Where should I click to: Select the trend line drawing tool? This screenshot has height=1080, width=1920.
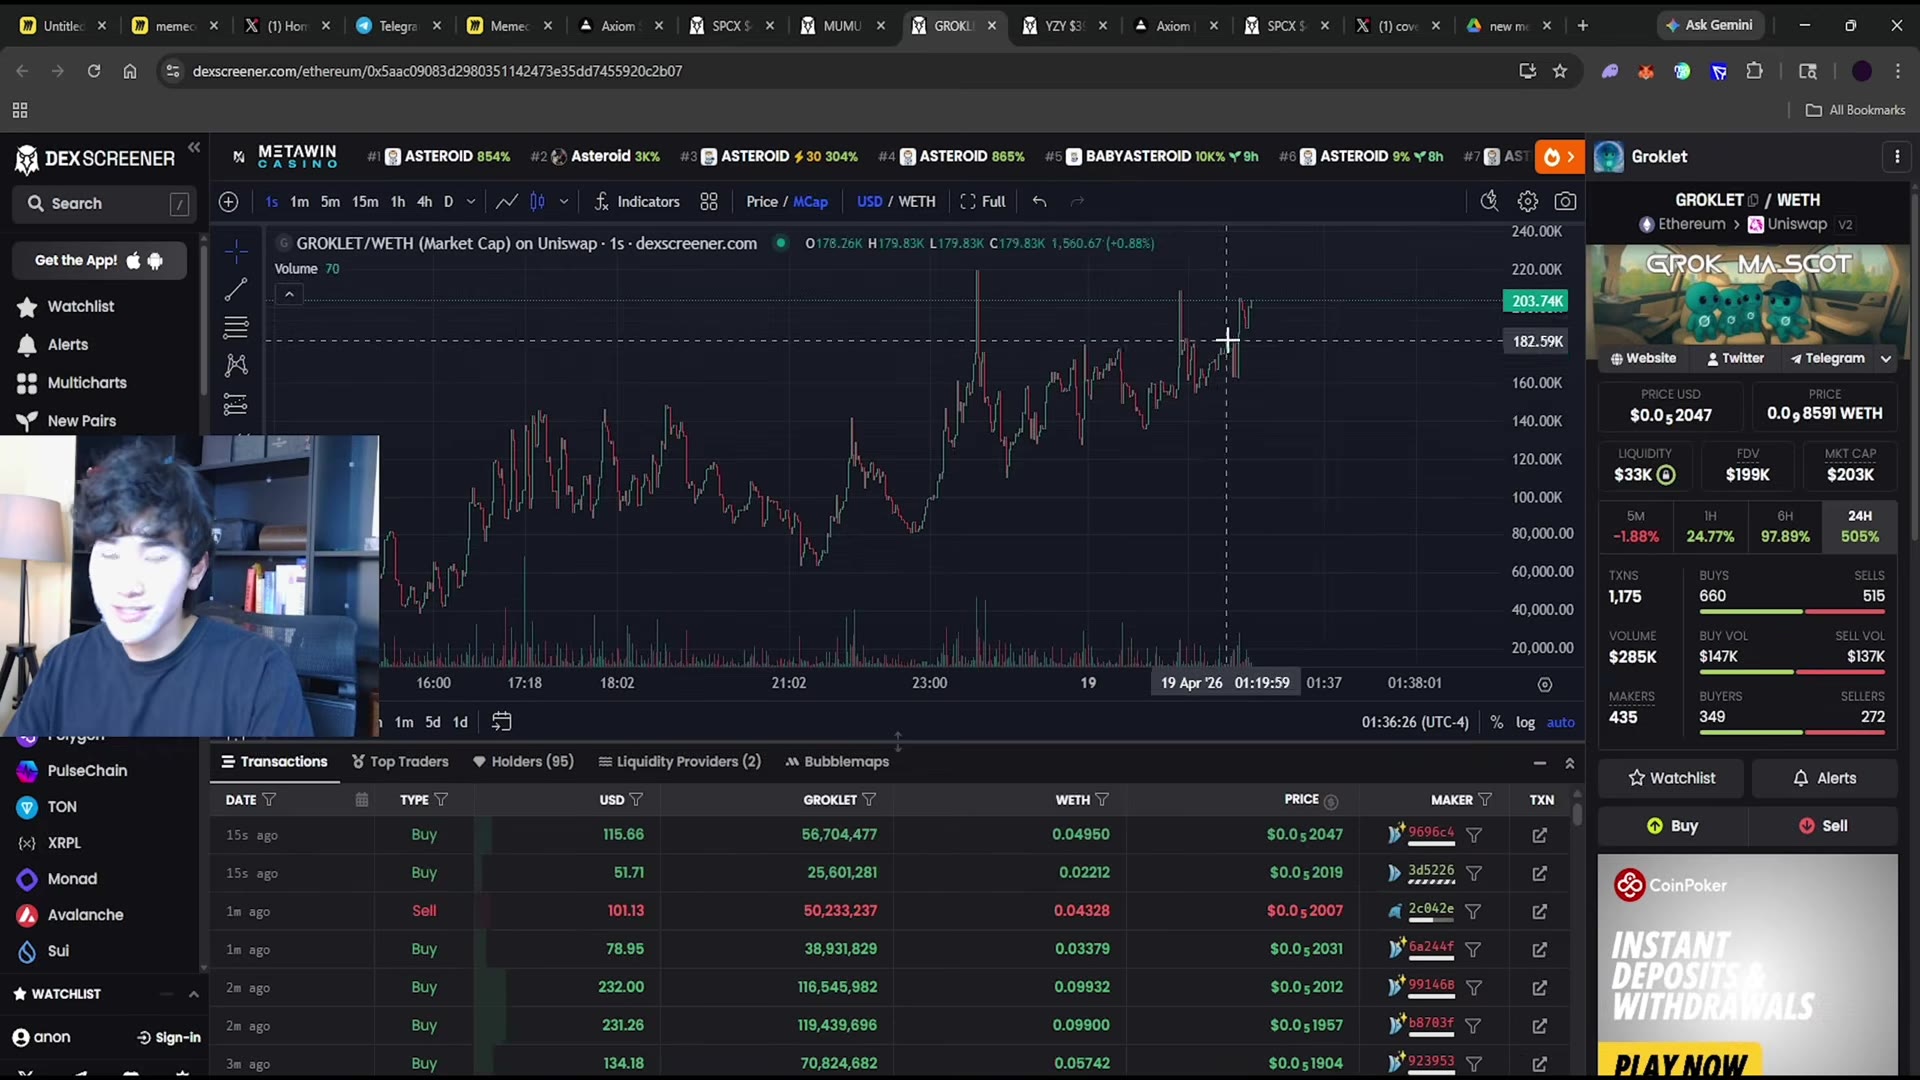(x=236, y=289)
